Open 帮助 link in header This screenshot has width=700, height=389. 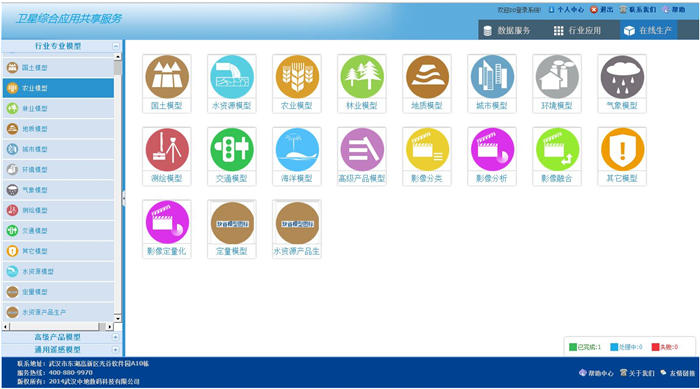pyautogui.click(x=674, y=9)
